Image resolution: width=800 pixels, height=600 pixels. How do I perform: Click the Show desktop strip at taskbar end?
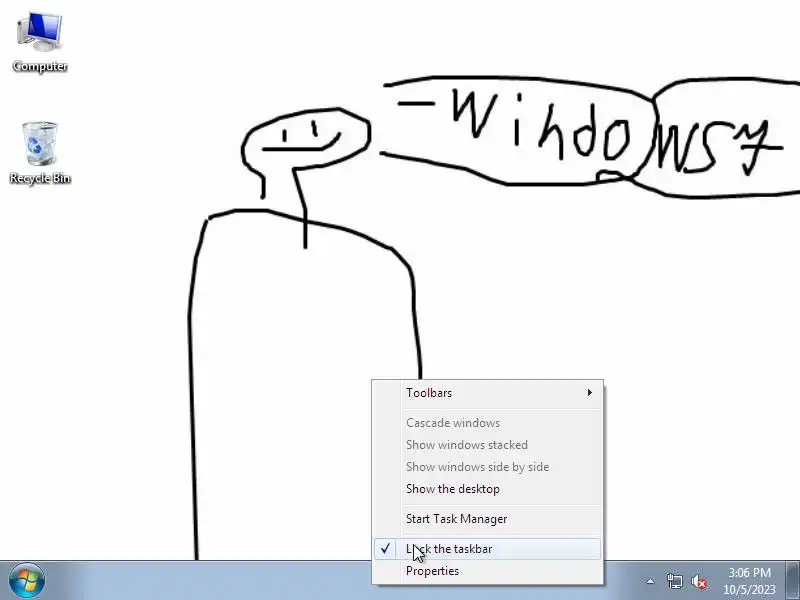click(793, 580)
